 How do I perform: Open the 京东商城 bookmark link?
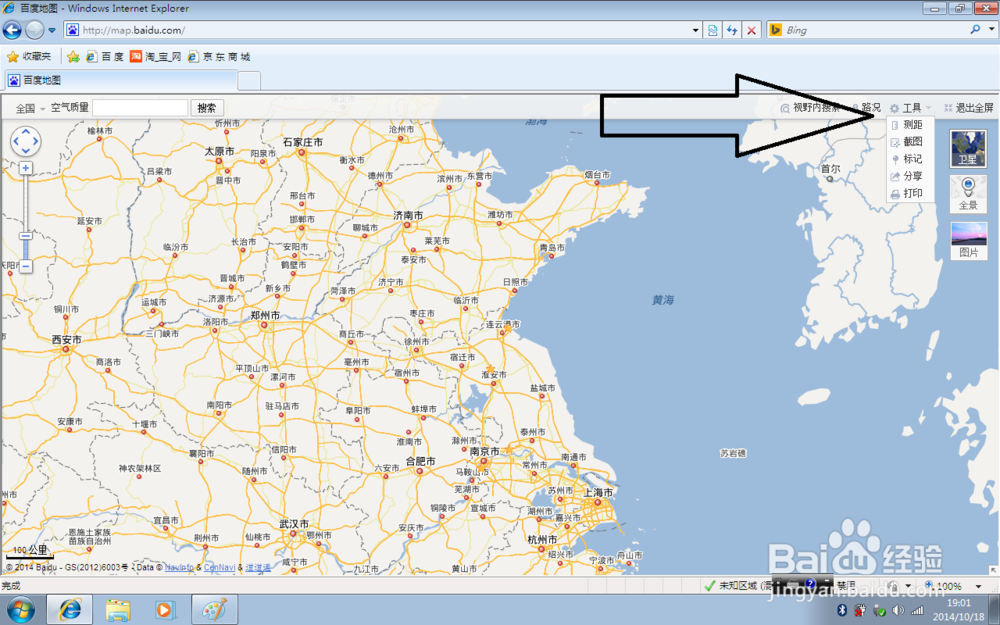point(219,57)
